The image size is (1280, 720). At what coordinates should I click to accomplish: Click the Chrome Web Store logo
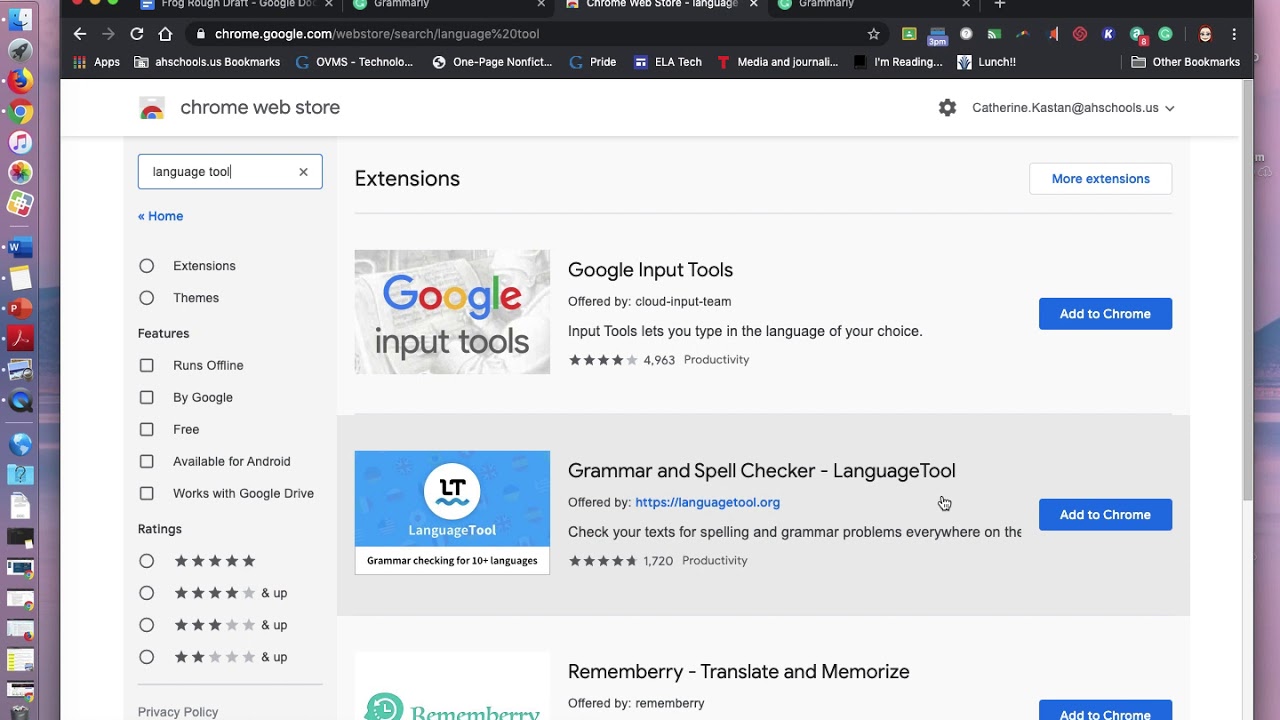click(152, 108)
